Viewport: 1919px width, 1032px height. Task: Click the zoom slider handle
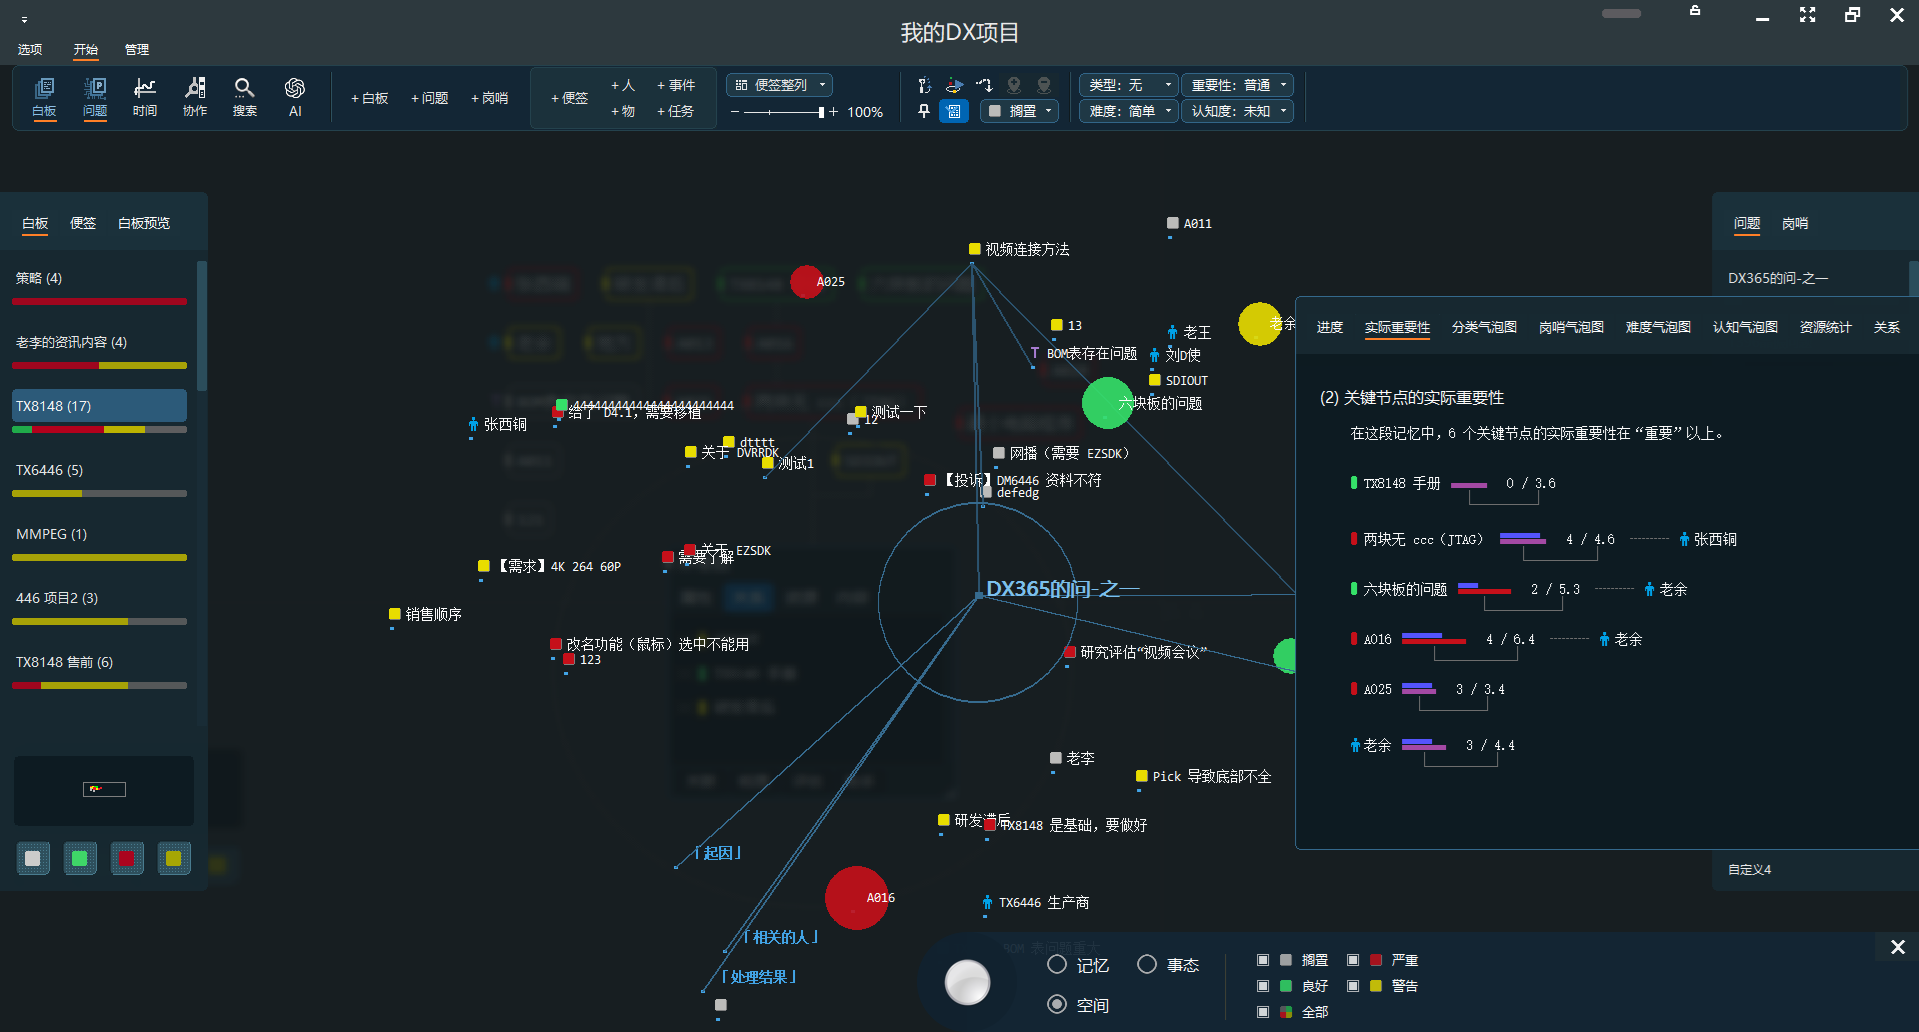coord(821,112)
